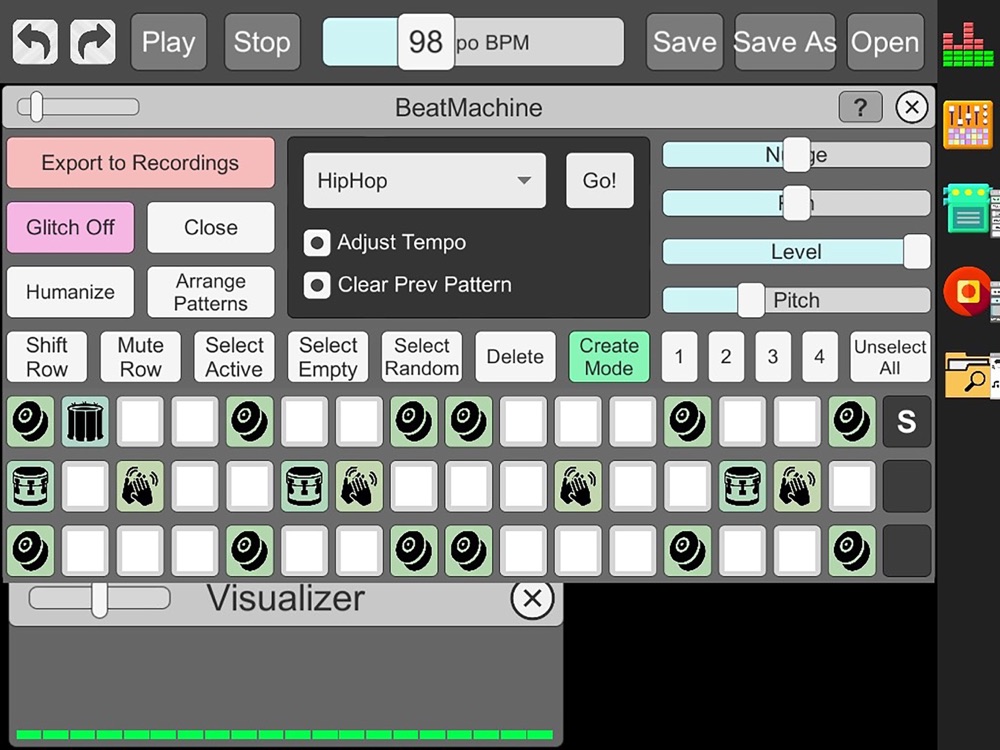Screen dimensions: 1000x750
Task: Open the green effects pedal icon
Action: [967, 209]
